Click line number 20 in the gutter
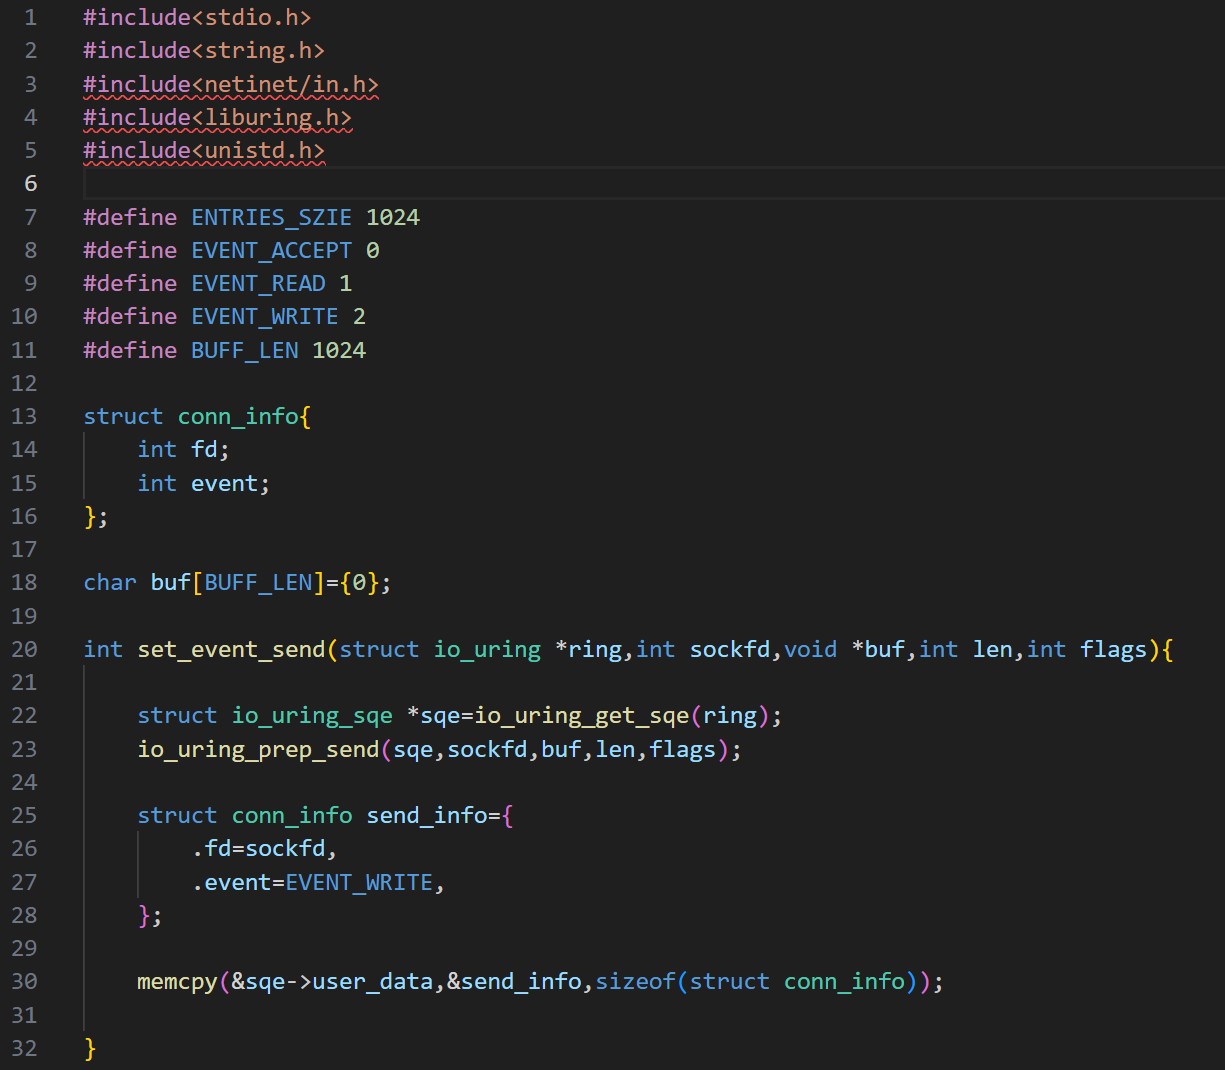The height and width of the screenshot is (1070, 1225). click(24, 649)
